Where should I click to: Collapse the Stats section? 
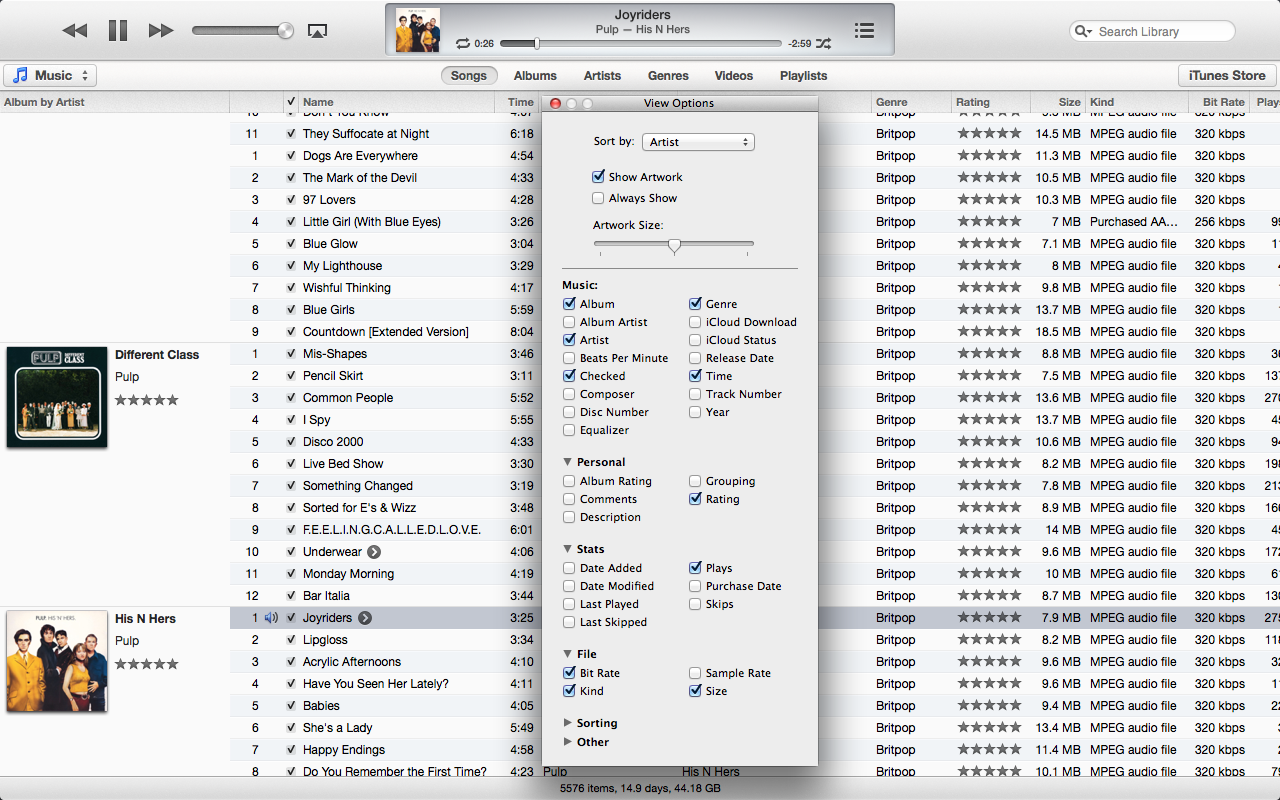coord(568,549)
